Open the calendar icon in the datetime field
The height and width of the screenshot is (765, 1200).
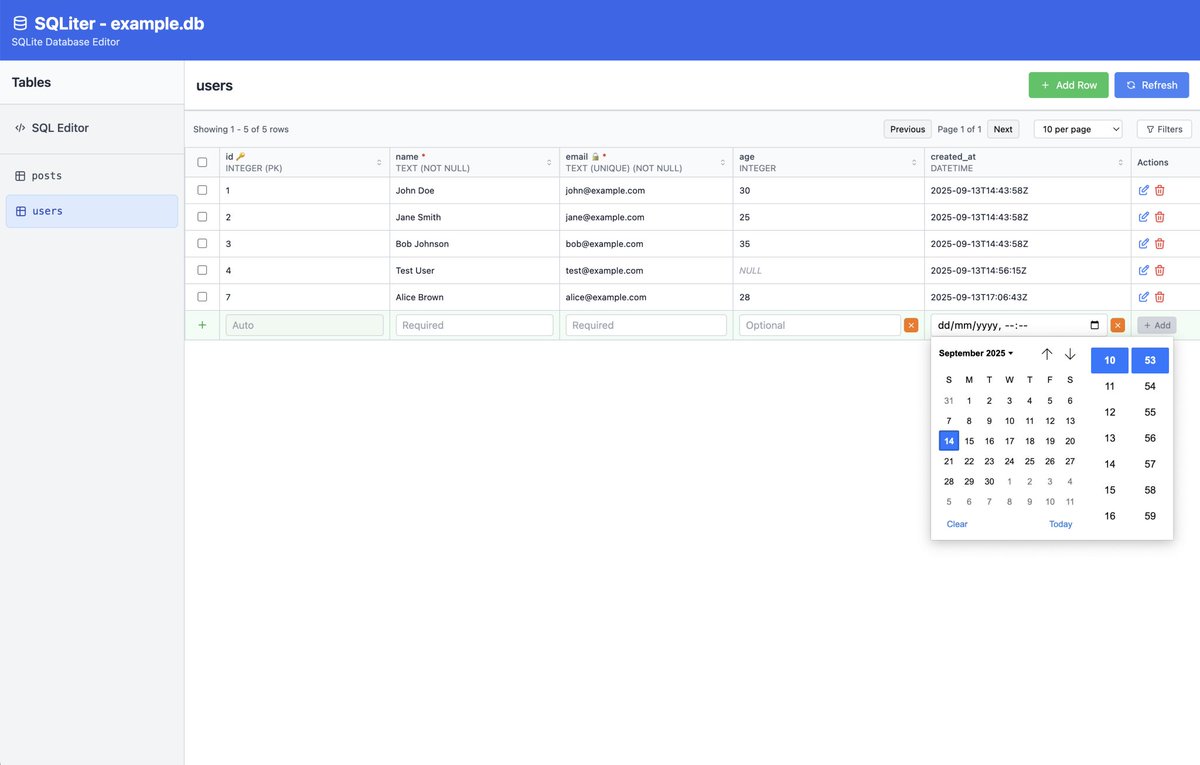pyautogui.click(x=1095, y=325)
